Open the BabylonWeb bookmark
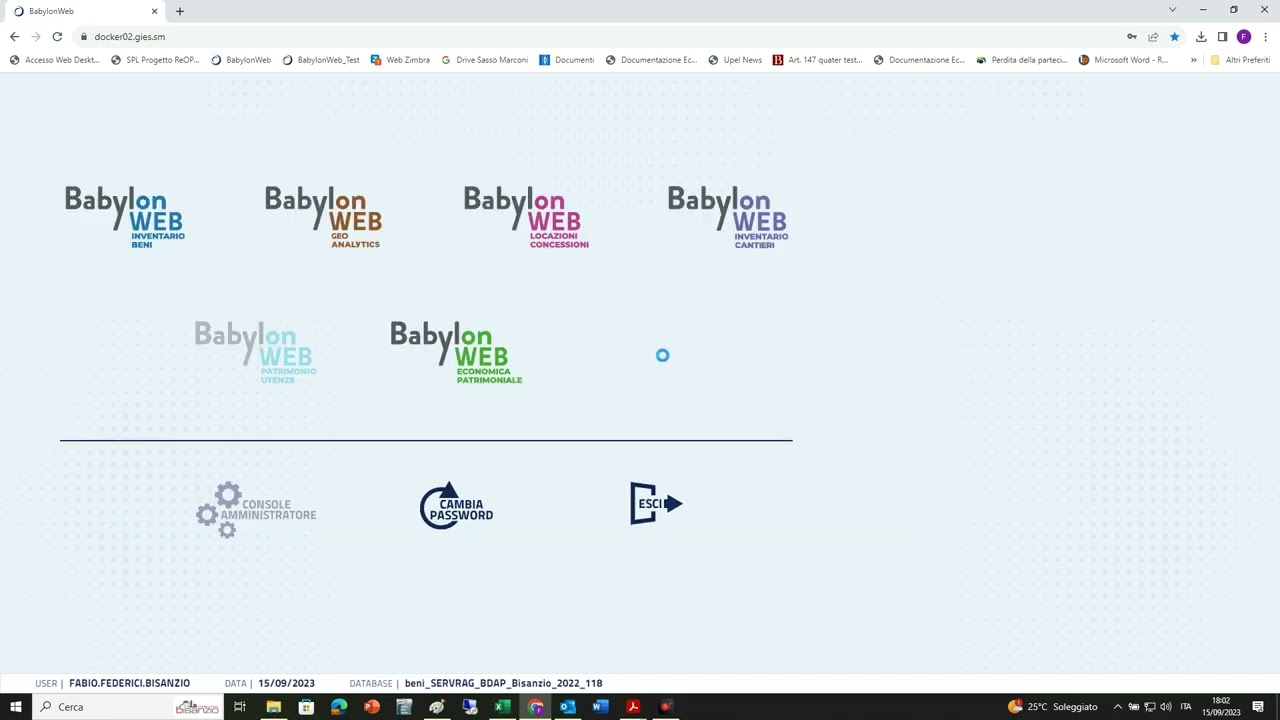1280x720 pixels. [x=241, y=60]
